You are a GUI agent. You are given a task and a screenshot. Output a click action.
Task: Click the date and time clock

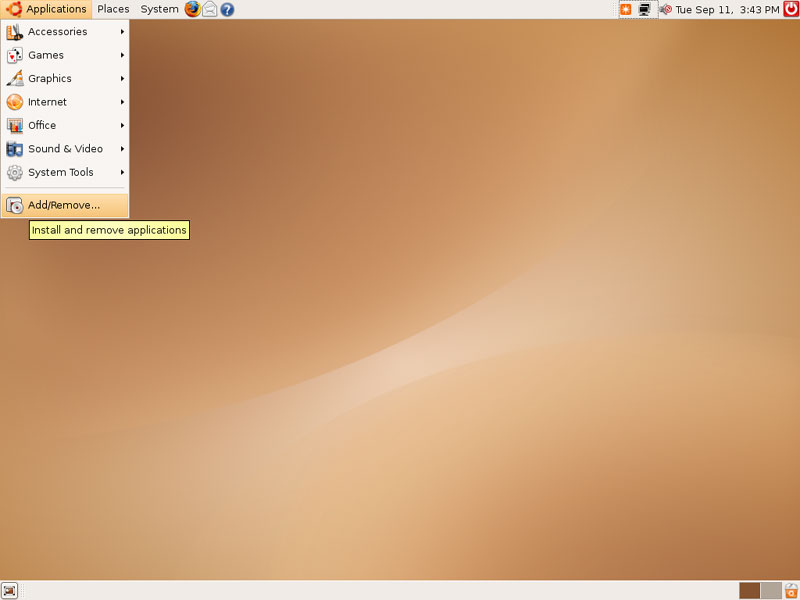pyautogui.click(x=727, y=9)
